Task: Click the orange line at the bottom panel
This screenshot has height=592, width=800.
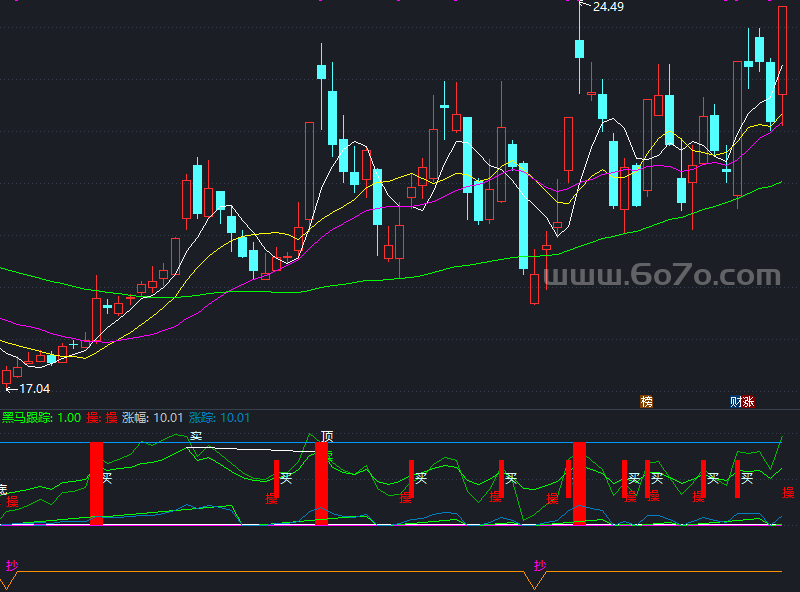Action: (x=300, y=572)
